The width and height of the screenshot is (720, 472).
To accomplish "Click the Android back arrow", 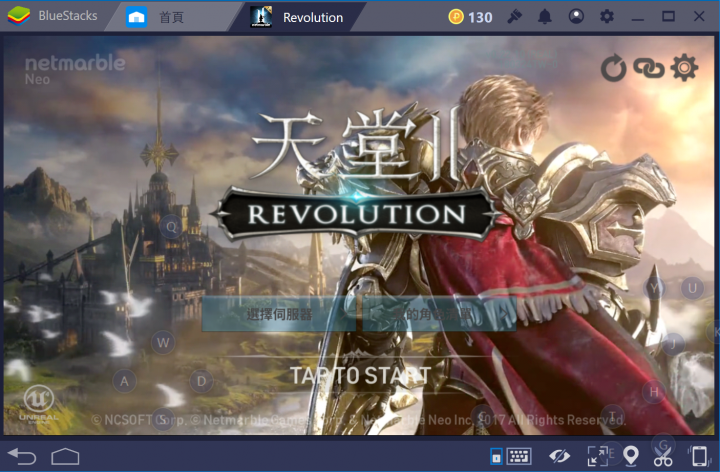I will tap(22, 456).
